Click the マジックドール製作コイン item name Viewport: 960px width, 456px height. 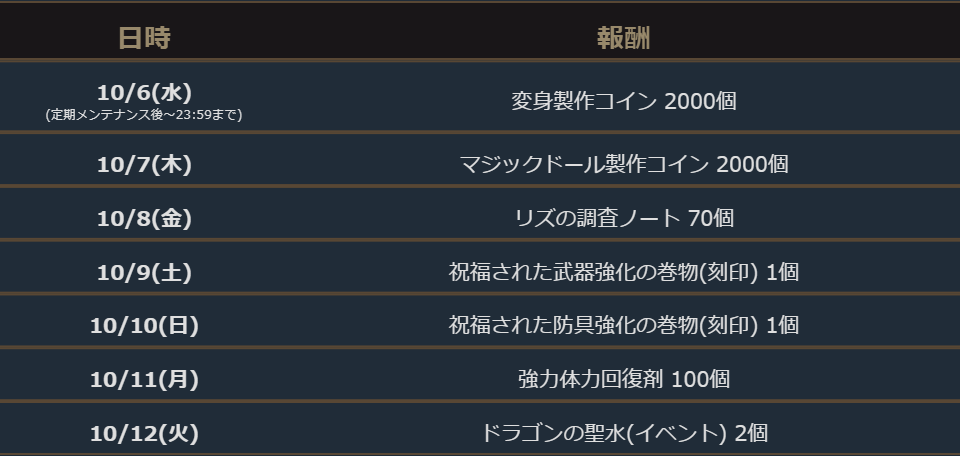[583, 164]
